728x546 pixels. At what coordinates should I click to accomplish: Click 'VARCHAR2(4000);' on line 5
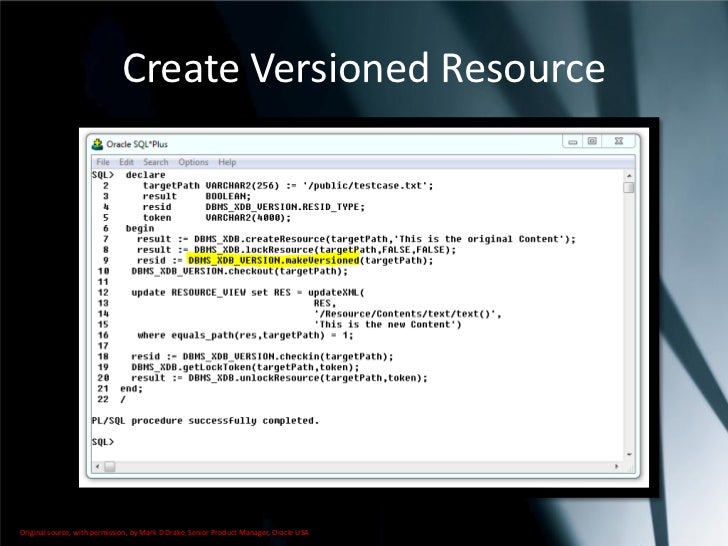[x=248, y=218]
